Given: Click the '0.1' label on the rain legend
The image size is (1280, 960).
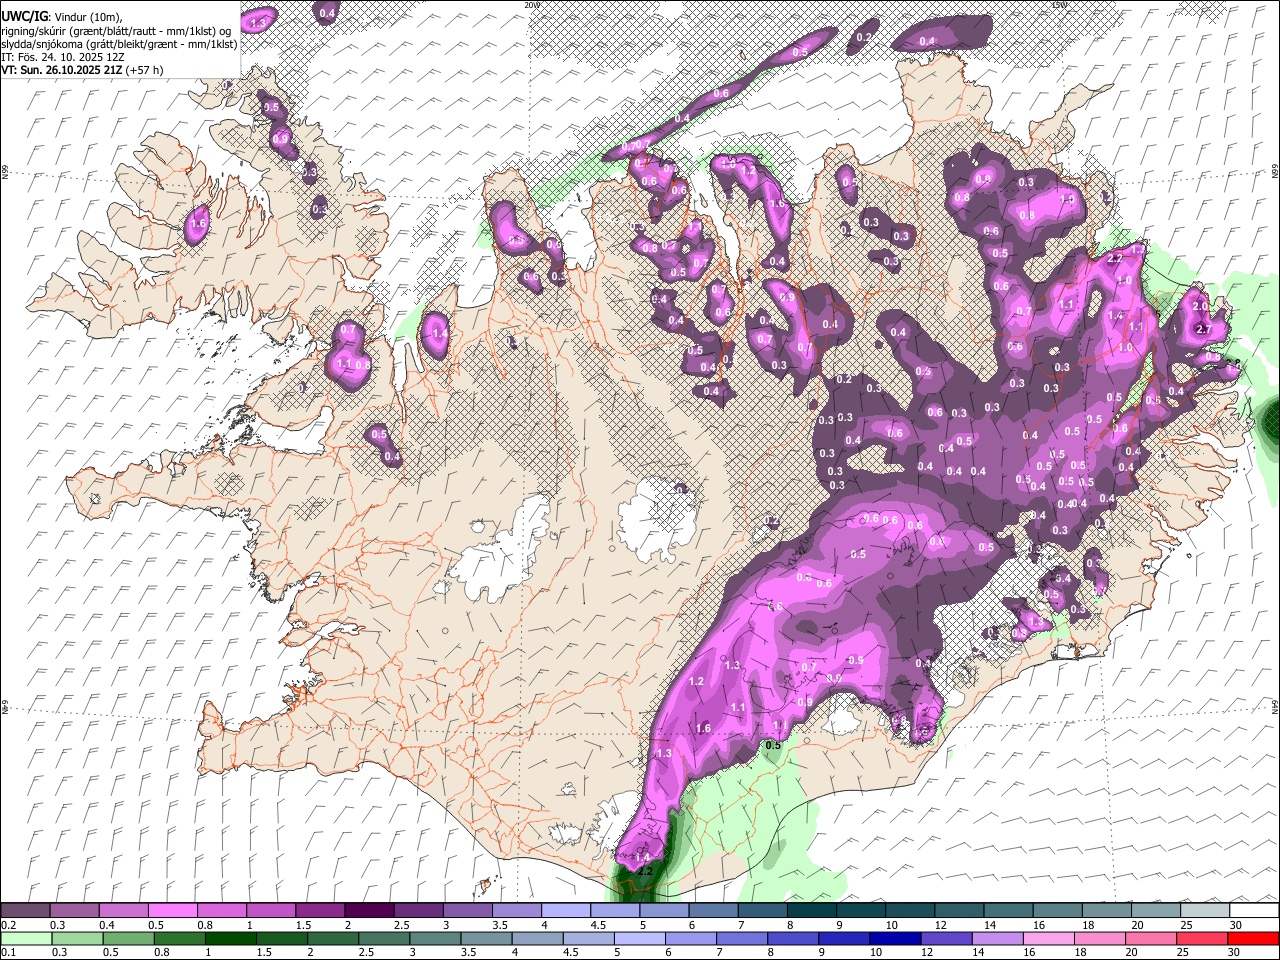Looking at the screenshot, I should click(8, 952).
